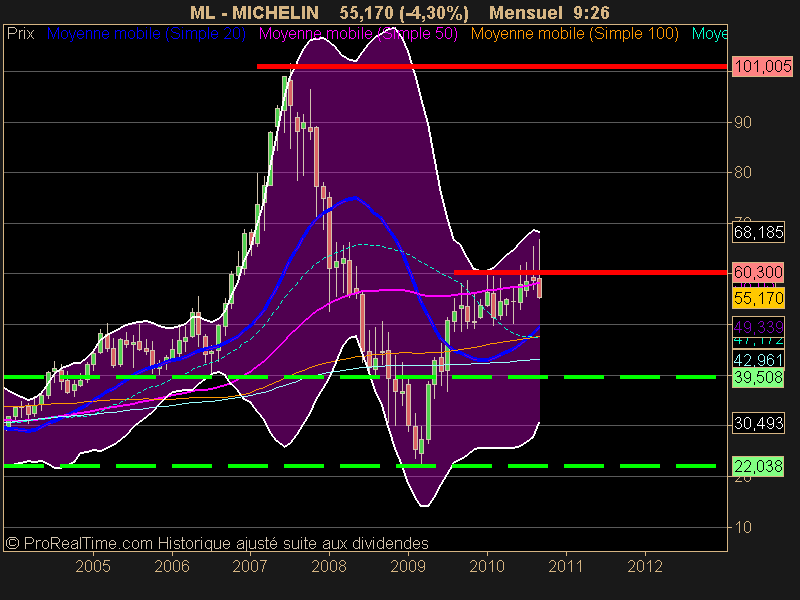Click the 2006 year on time axis
This screenshot has height=600, width=800.
[x=172, y=566]
